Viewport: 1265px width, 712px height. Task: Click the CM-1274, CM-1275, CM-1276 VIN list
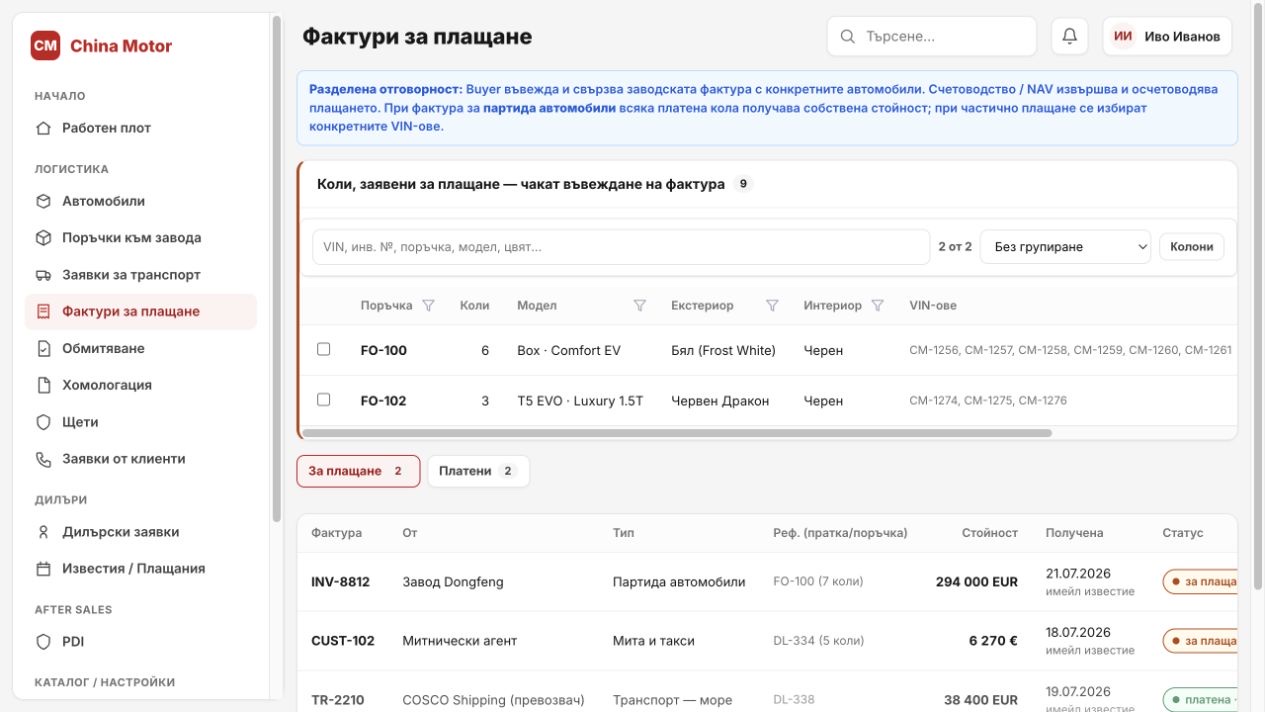[988, 401]
